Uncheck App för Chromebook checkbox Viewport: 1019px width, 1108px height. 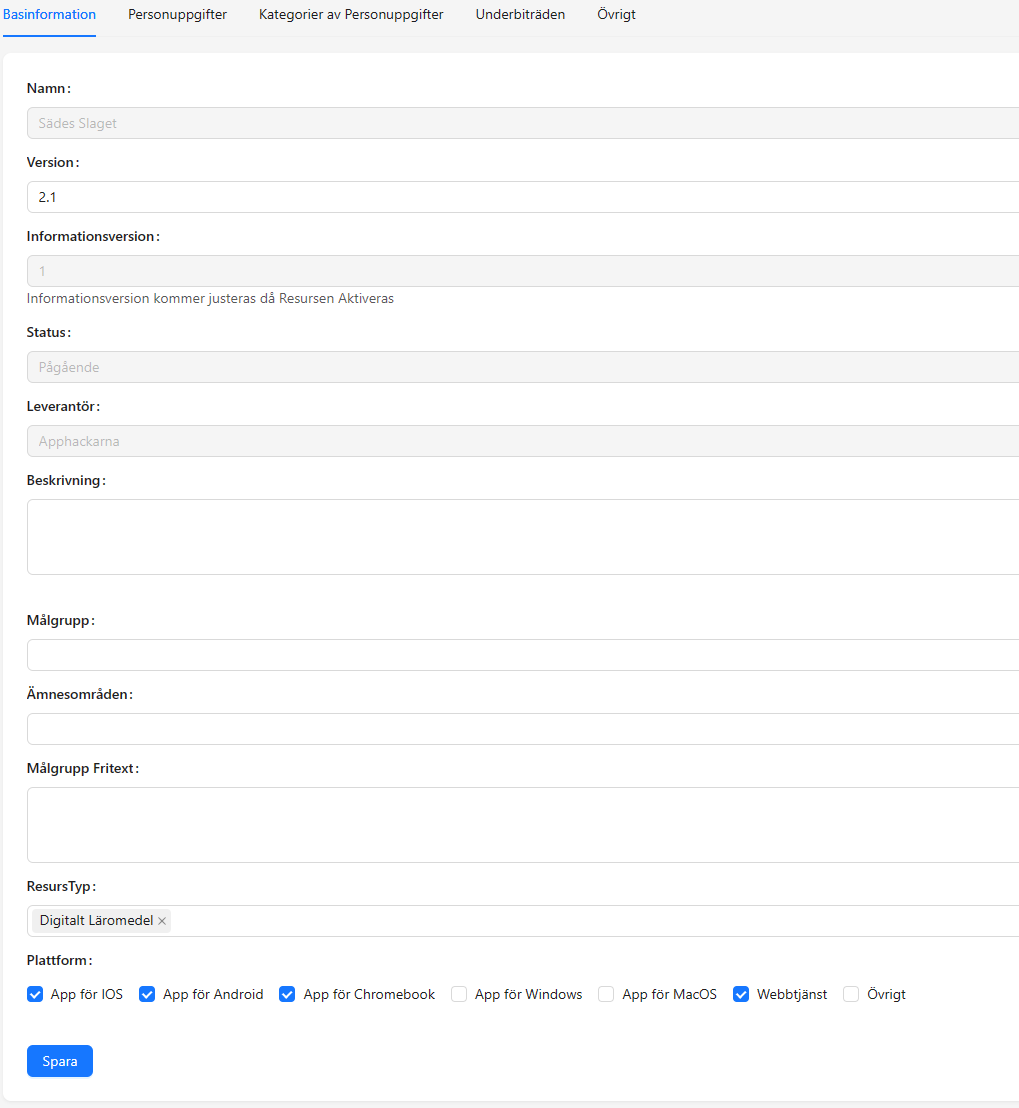pyautogui.click(x=287, y=994)
